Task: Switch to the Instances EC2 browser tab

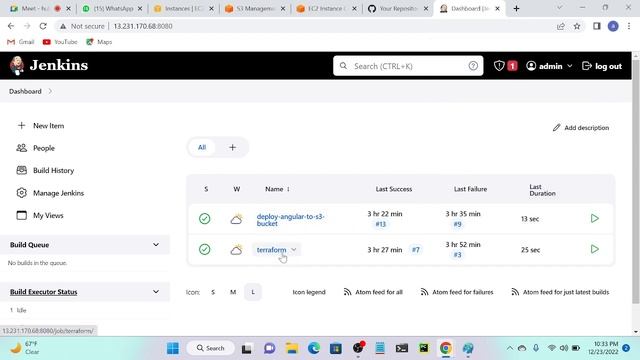Action: click(184, 9)
